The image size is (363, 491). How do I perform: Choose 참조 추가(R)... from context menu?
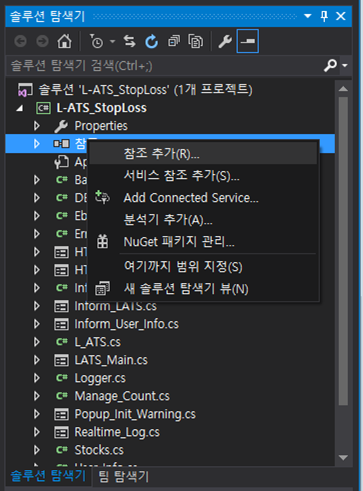pos(203,154)
